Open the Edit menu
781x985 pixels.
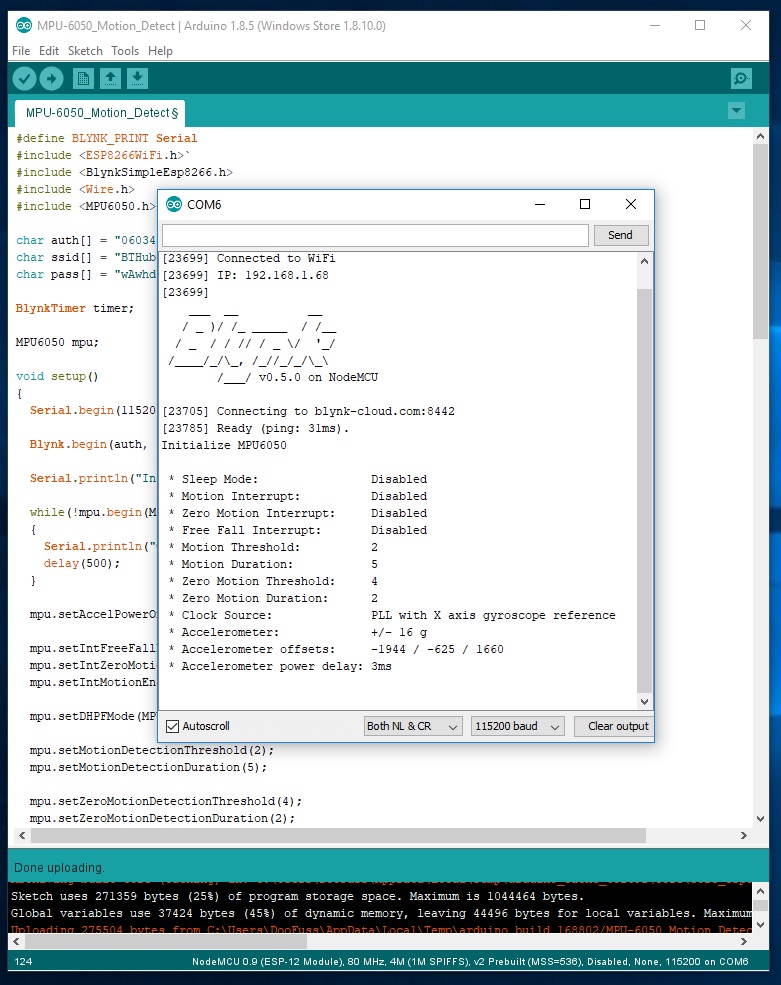[48, 51]
